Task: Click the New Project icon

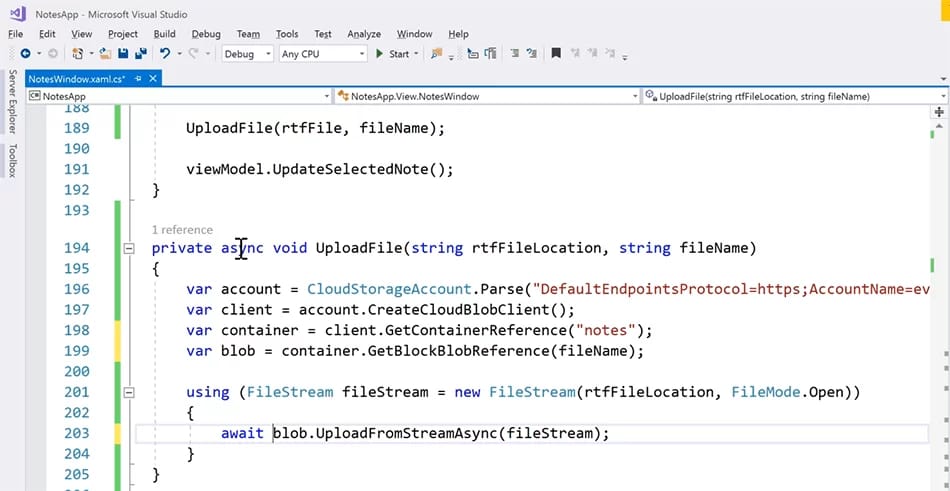Action: coord(78,54)
